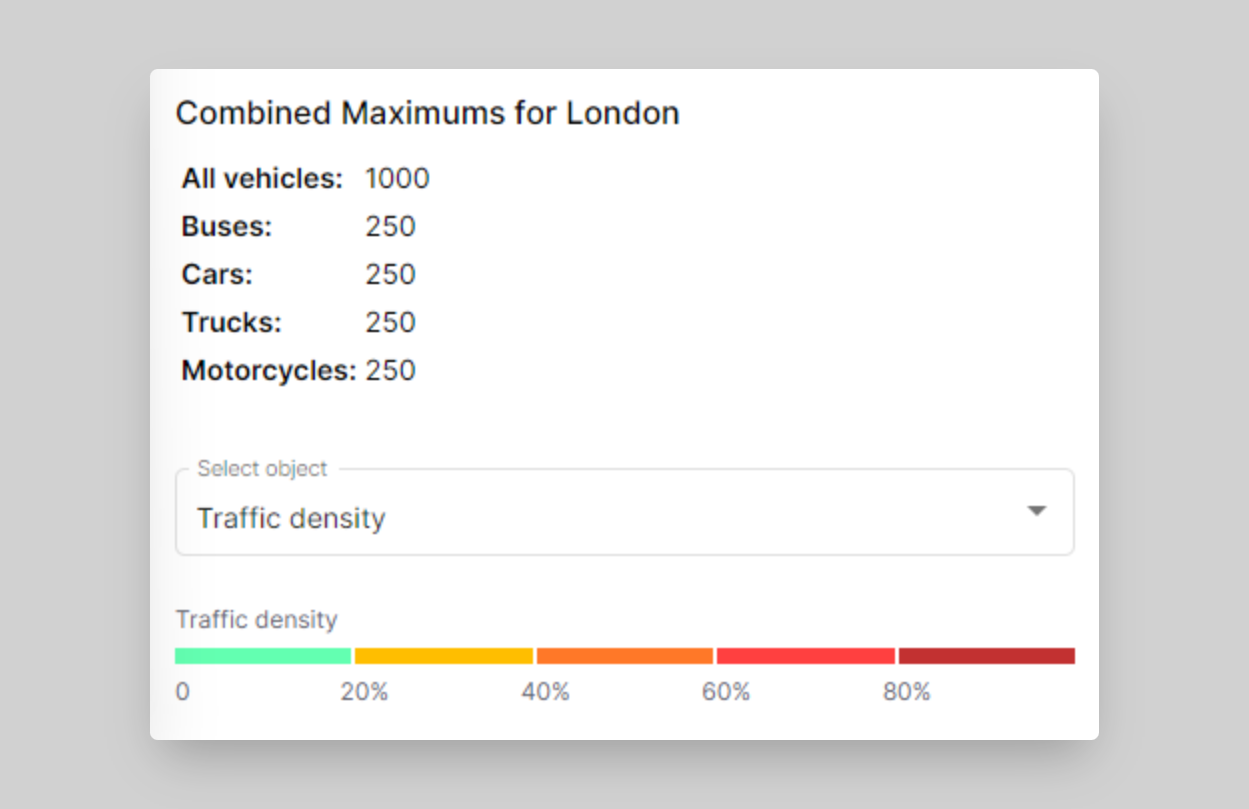
Task: Select the dark red segment of the gradient
Action: click(x=987, y=655)
